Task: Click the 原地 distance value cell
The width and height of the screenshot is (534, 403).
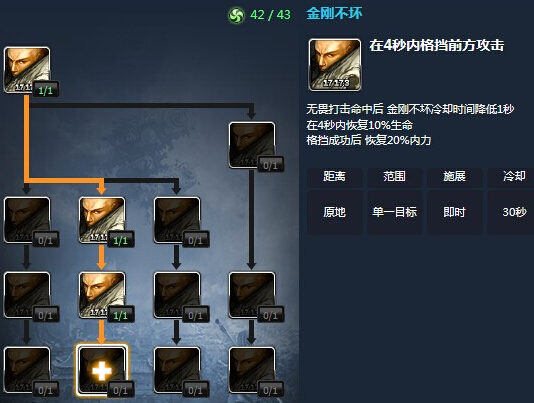Action: 334,212
